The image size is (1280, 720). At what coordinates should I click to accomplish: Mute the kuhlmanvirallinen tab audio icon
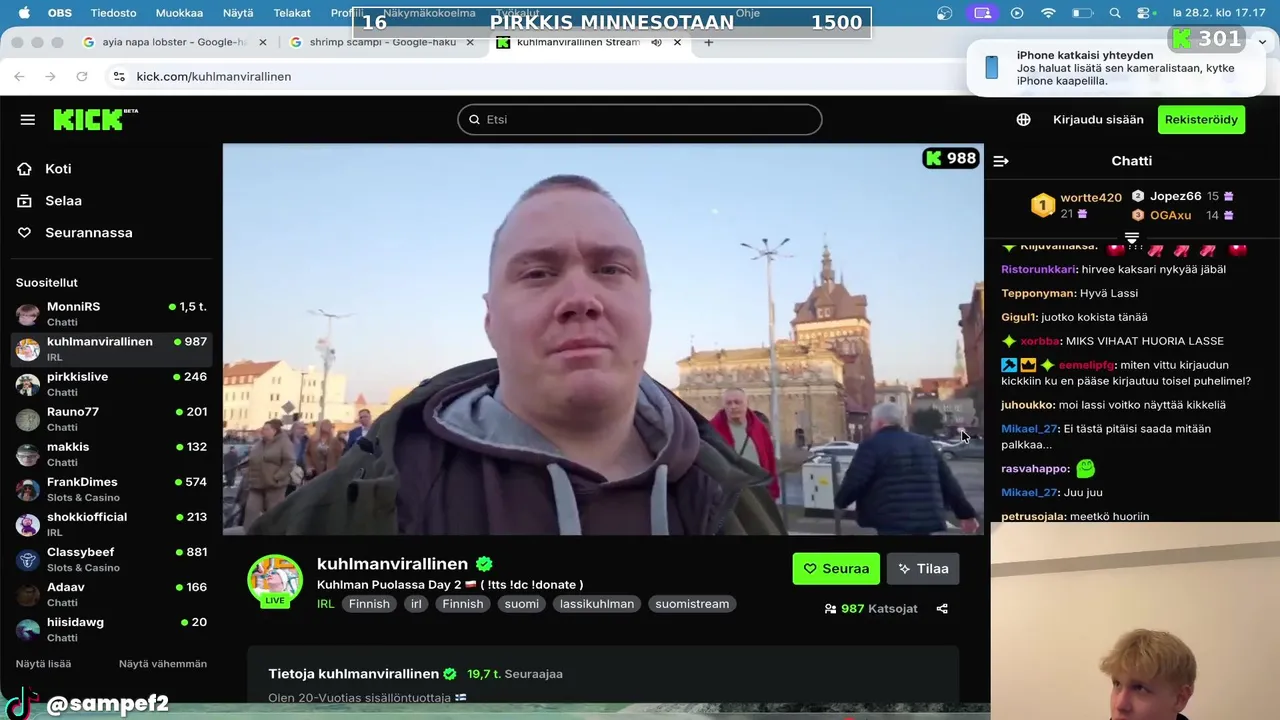[656, 42]
